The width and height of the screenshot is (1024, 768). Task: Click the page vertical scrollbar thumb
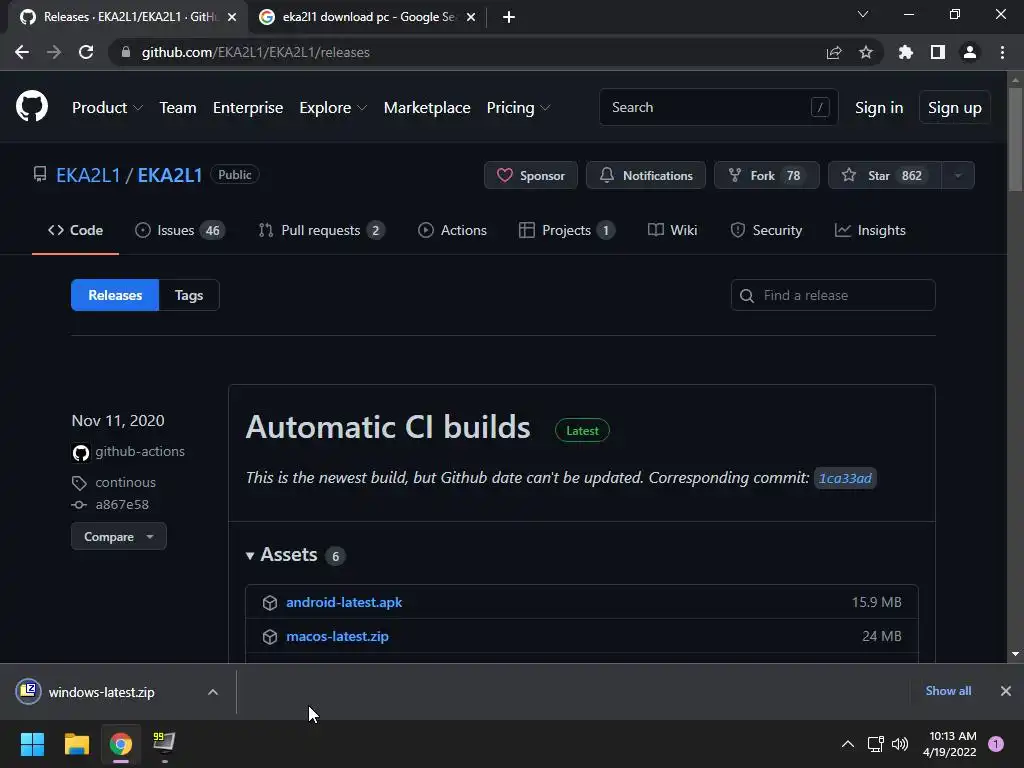click(x=1015, y=140)
